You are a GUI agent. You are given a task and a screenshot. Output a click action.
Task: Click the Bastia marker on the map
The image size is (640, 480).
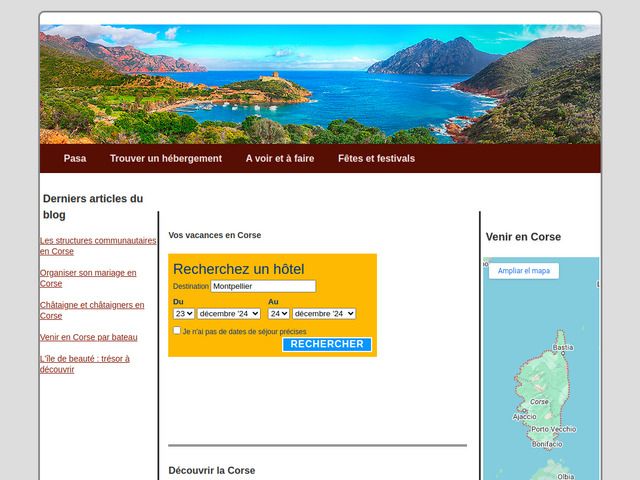point(563,348)
